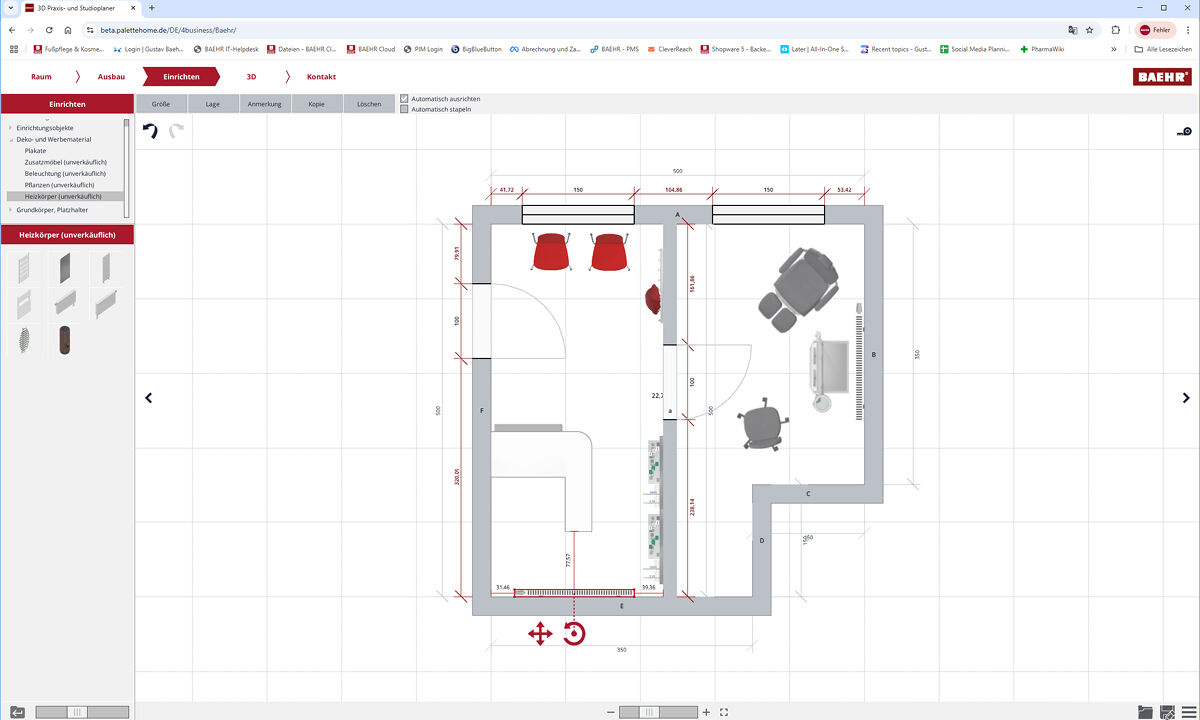Click the fullscreen icon next to zoom controls

(723, 712)
